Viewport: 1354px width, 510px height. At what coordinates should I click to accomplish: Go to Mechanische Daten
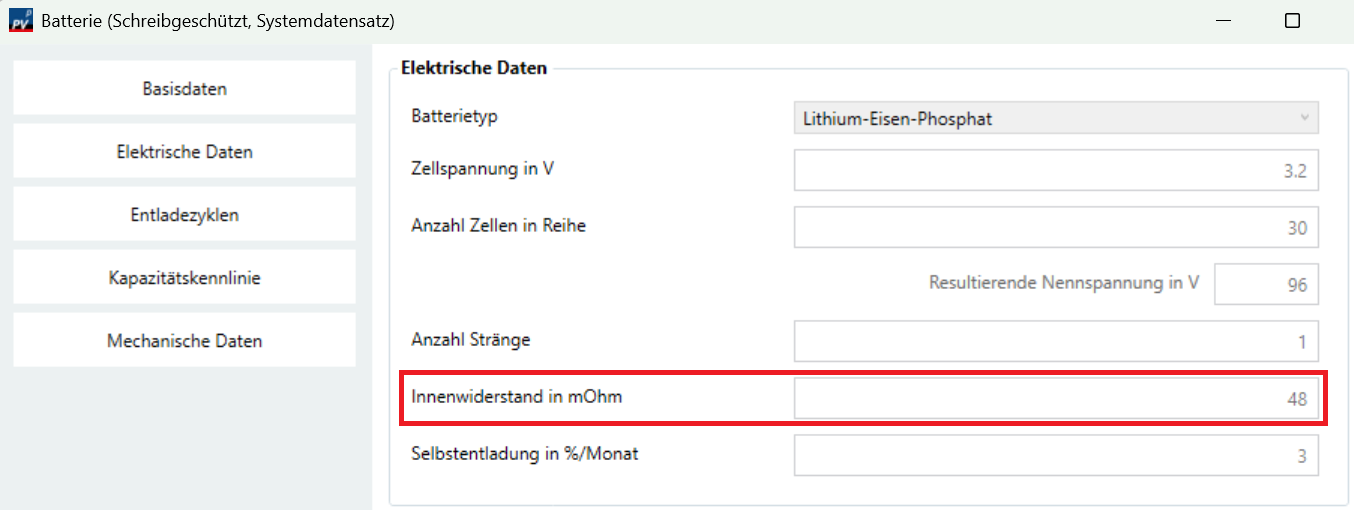(184, 341)
